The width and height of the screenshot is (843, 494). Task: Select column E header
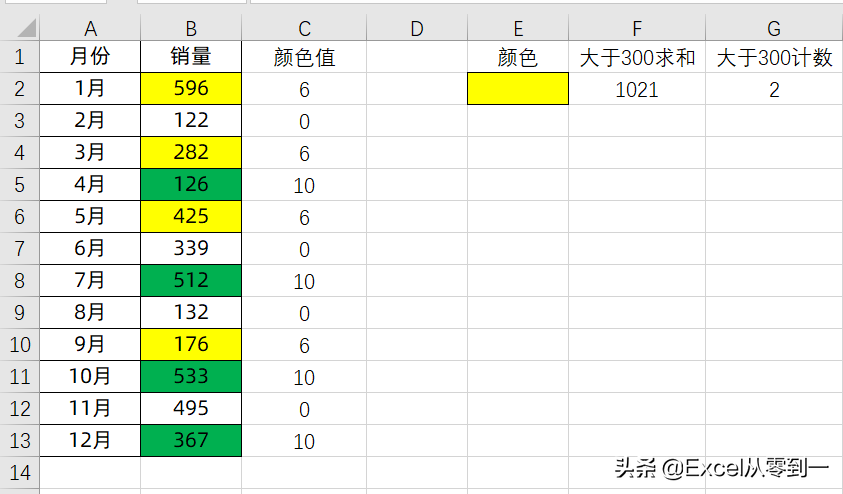[x=518, y=28]
